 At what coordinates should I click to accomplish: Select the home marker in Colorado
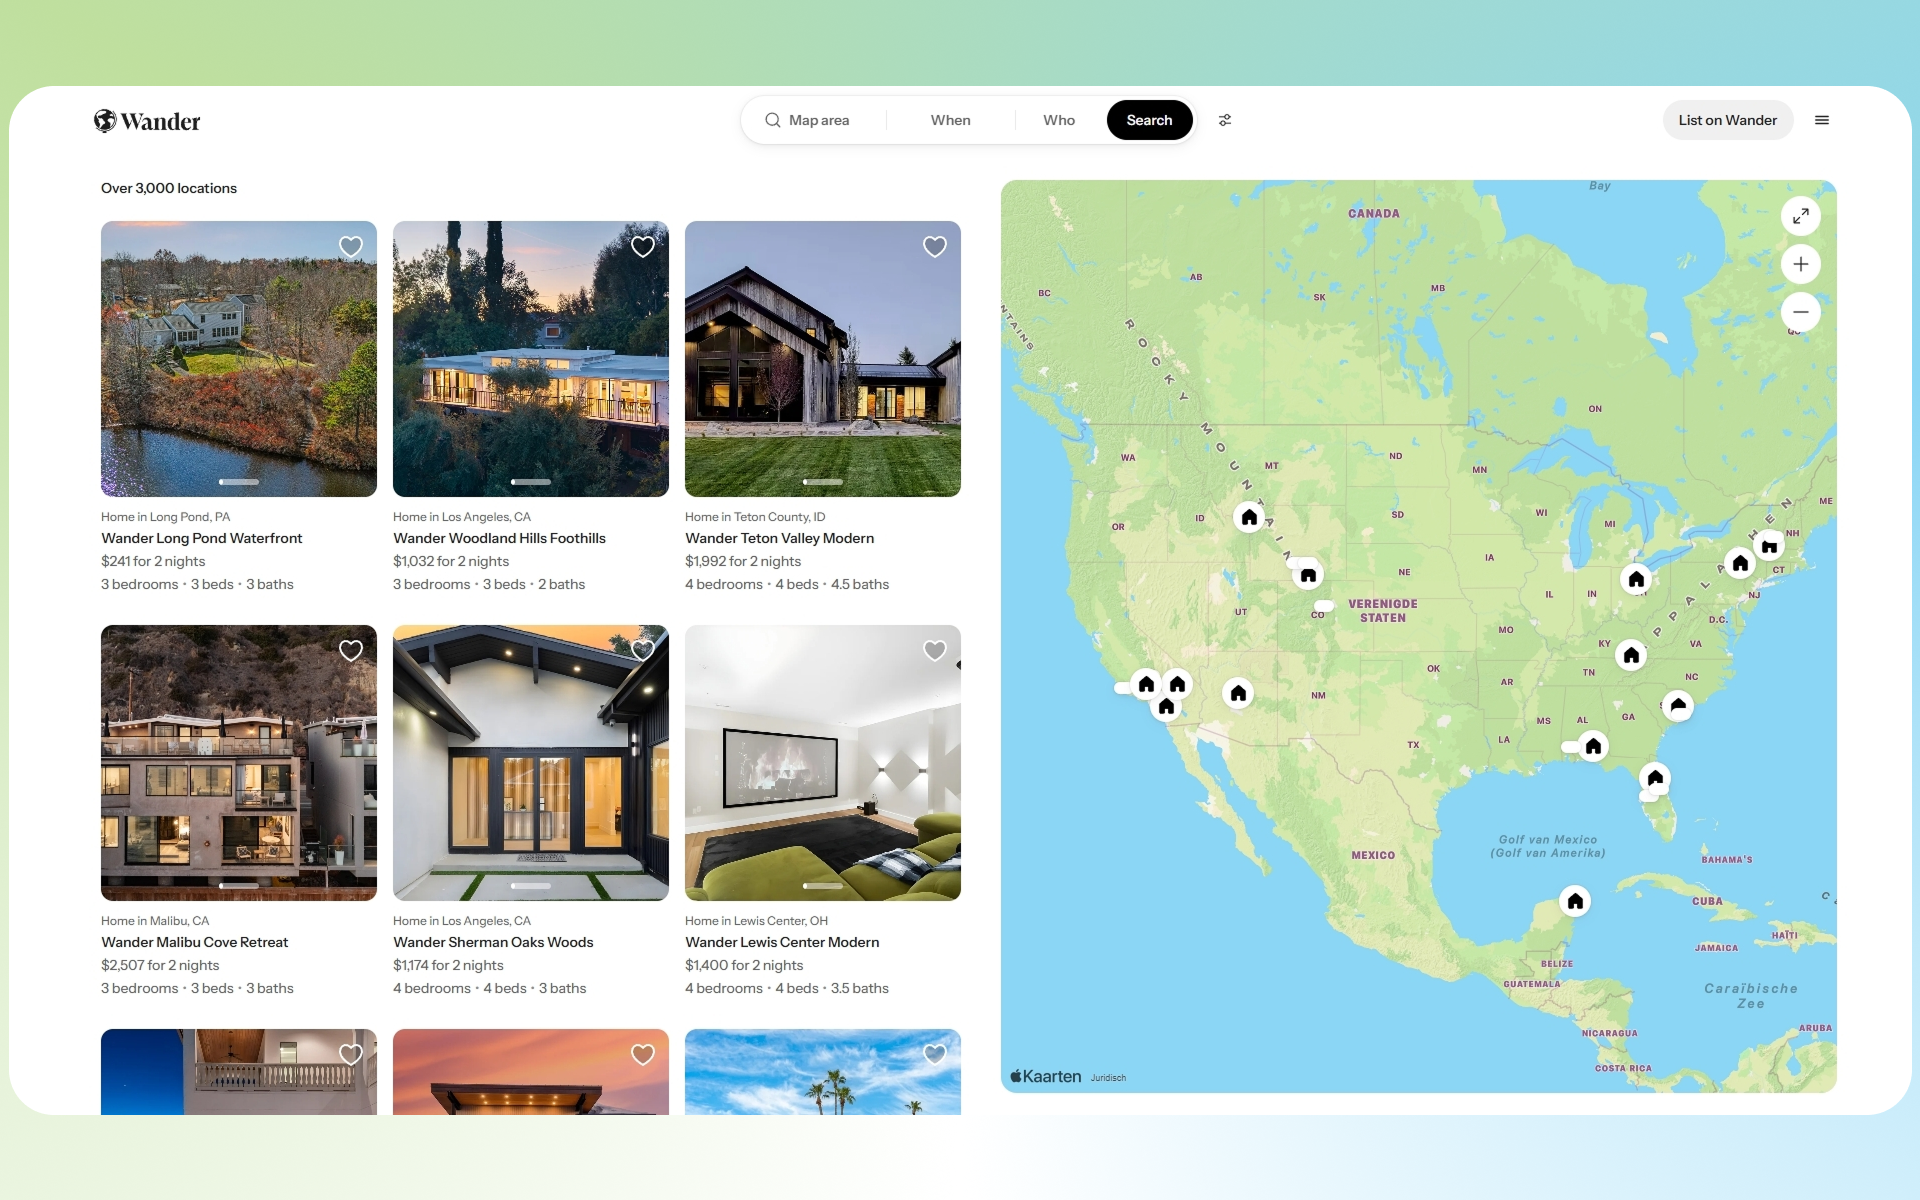[1308, 575]
